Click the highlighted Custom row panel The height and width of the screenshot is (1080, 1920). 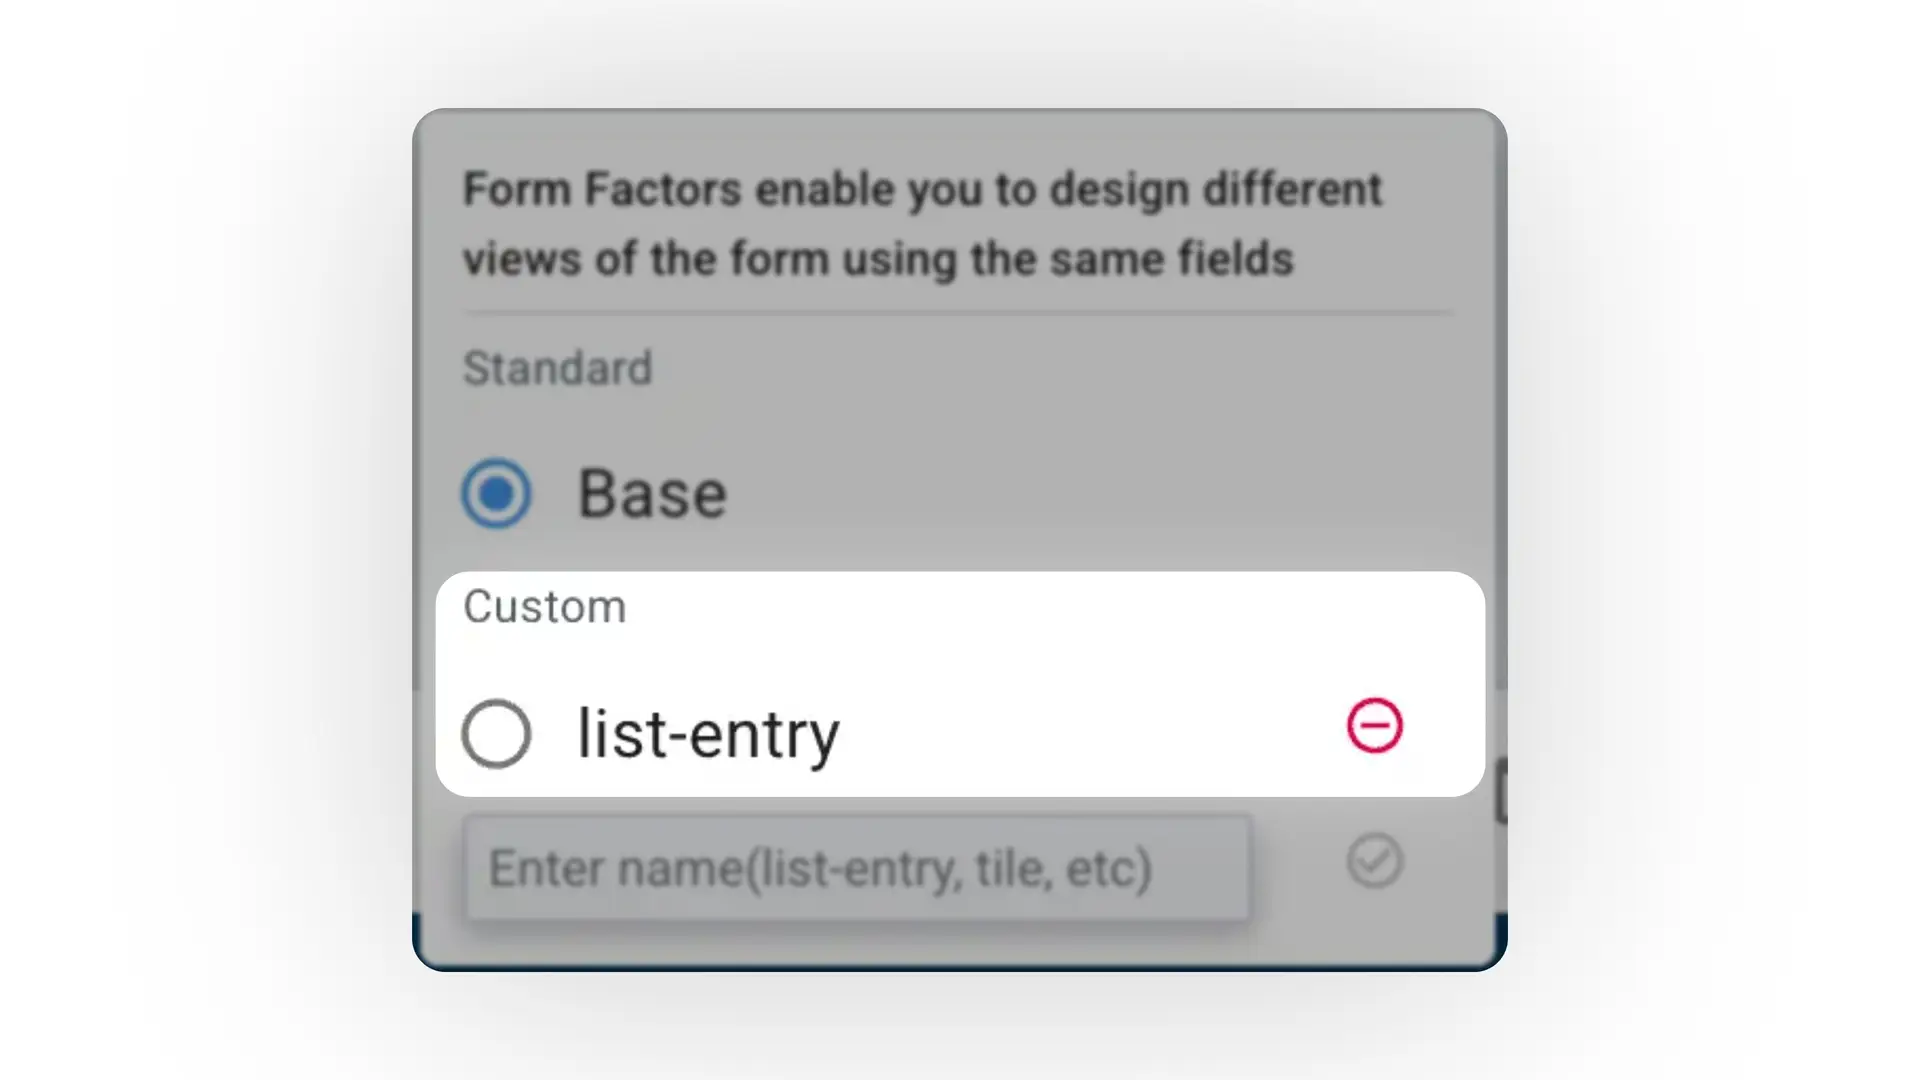point(960,682)
